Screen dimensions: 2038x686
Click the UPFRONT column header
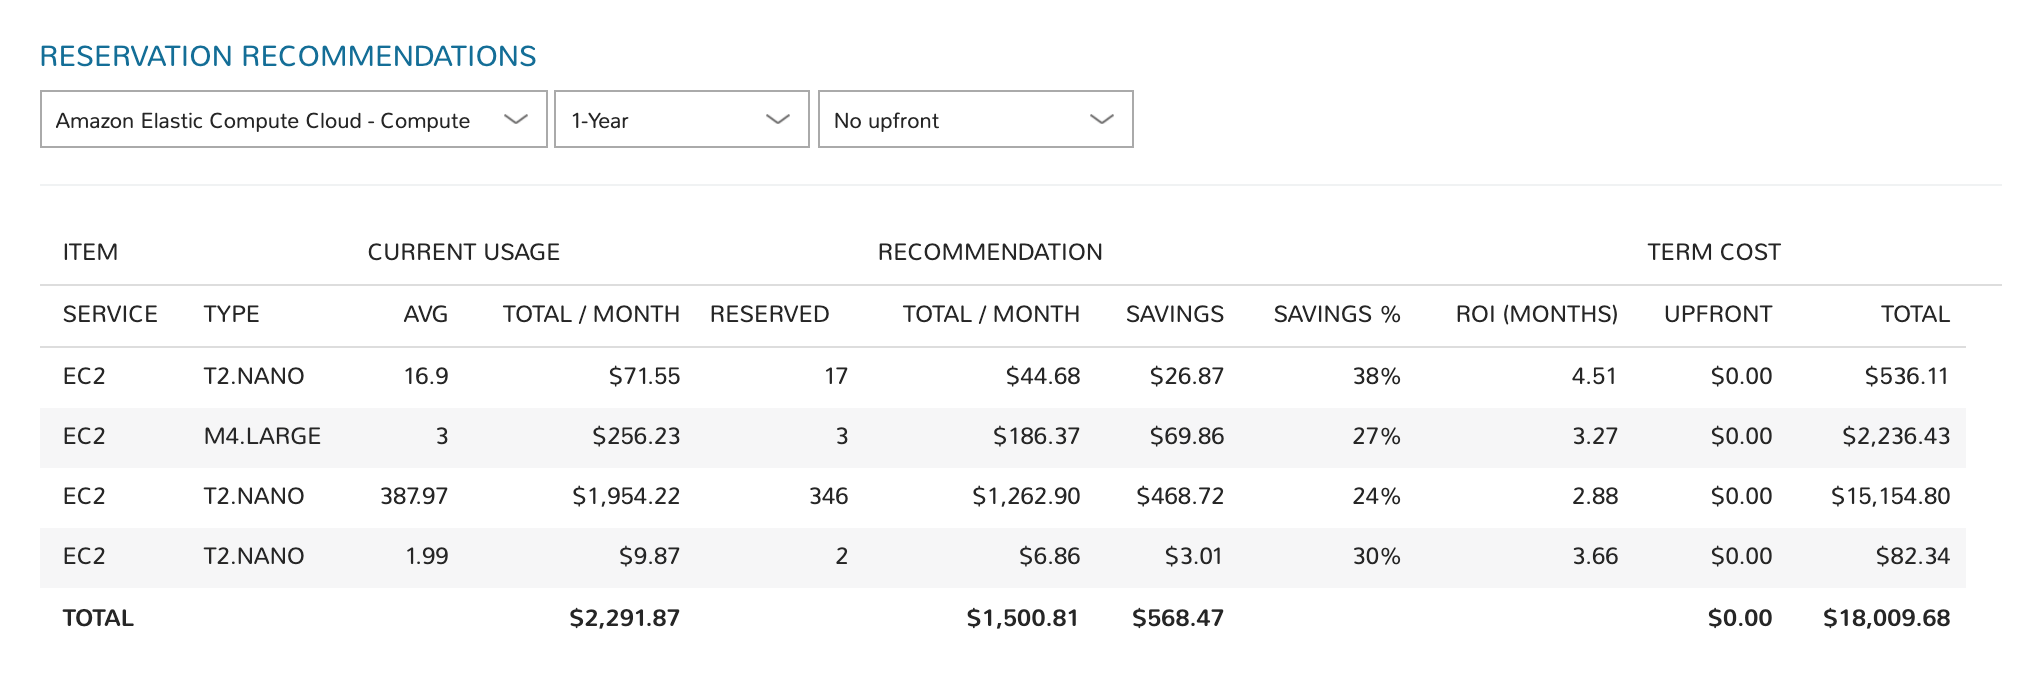click(x=1717, y=314)
